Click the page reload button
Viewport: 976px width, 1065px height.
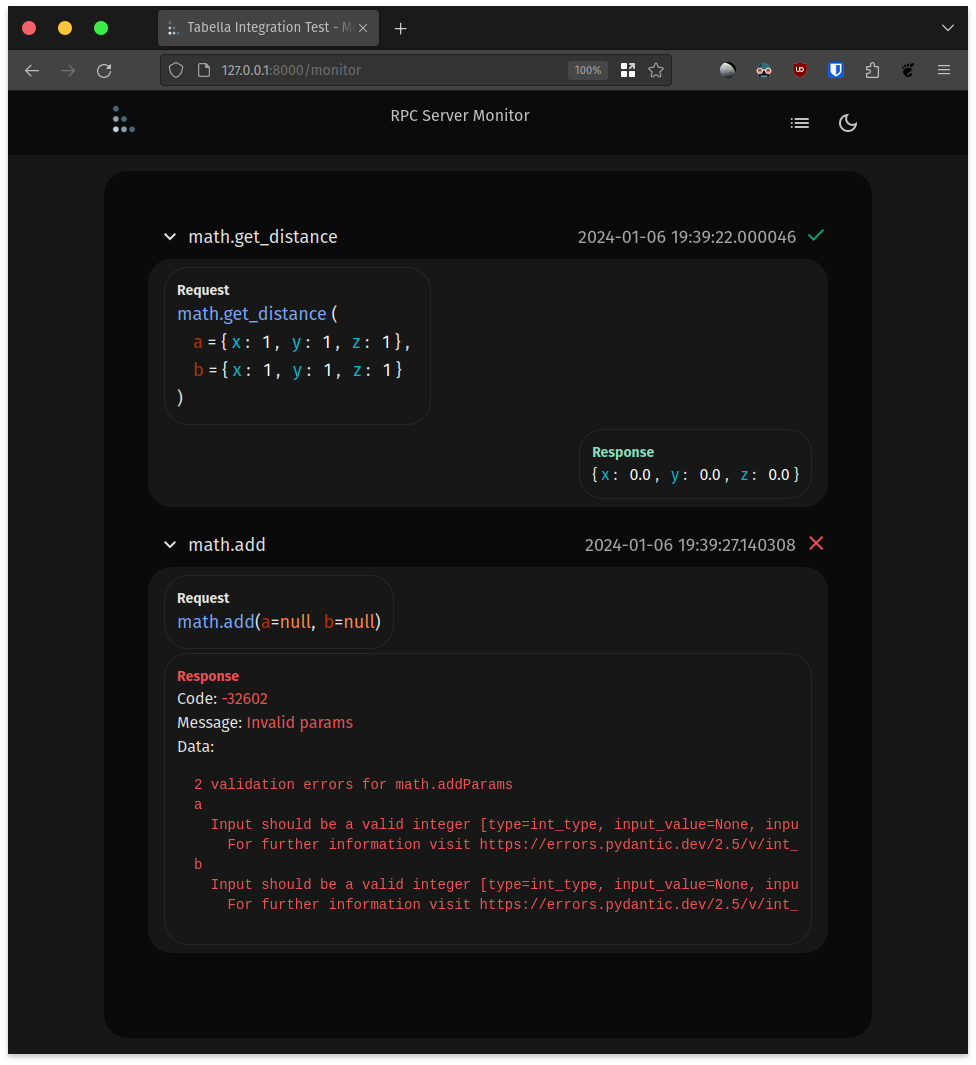pos(104,70)
